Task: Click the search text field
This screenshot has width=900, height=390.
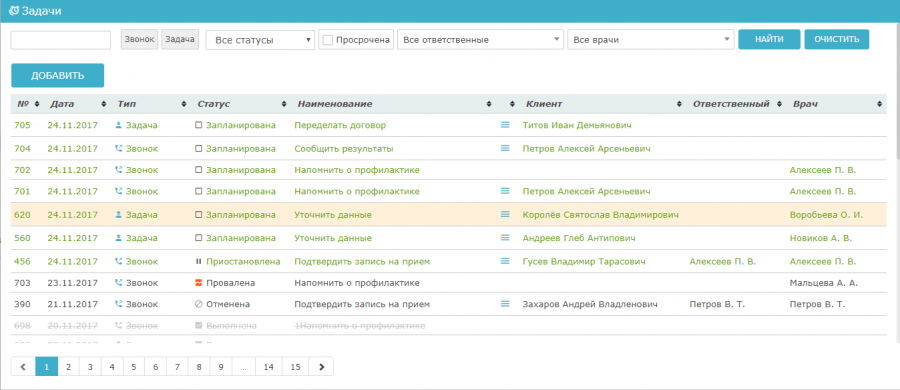Action: click(x=60, y=40)
